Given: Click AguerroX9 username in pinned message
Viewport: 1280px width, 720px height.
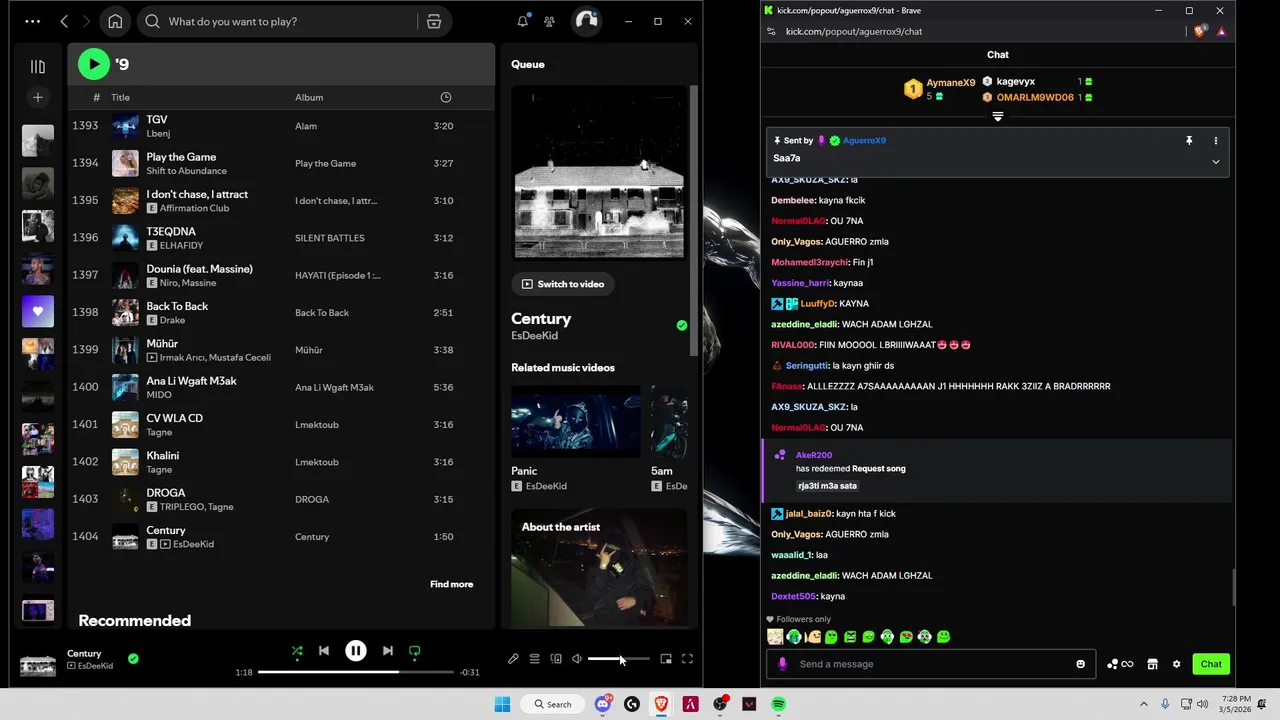Looking at the screenshot, I should tap(864, 141).
